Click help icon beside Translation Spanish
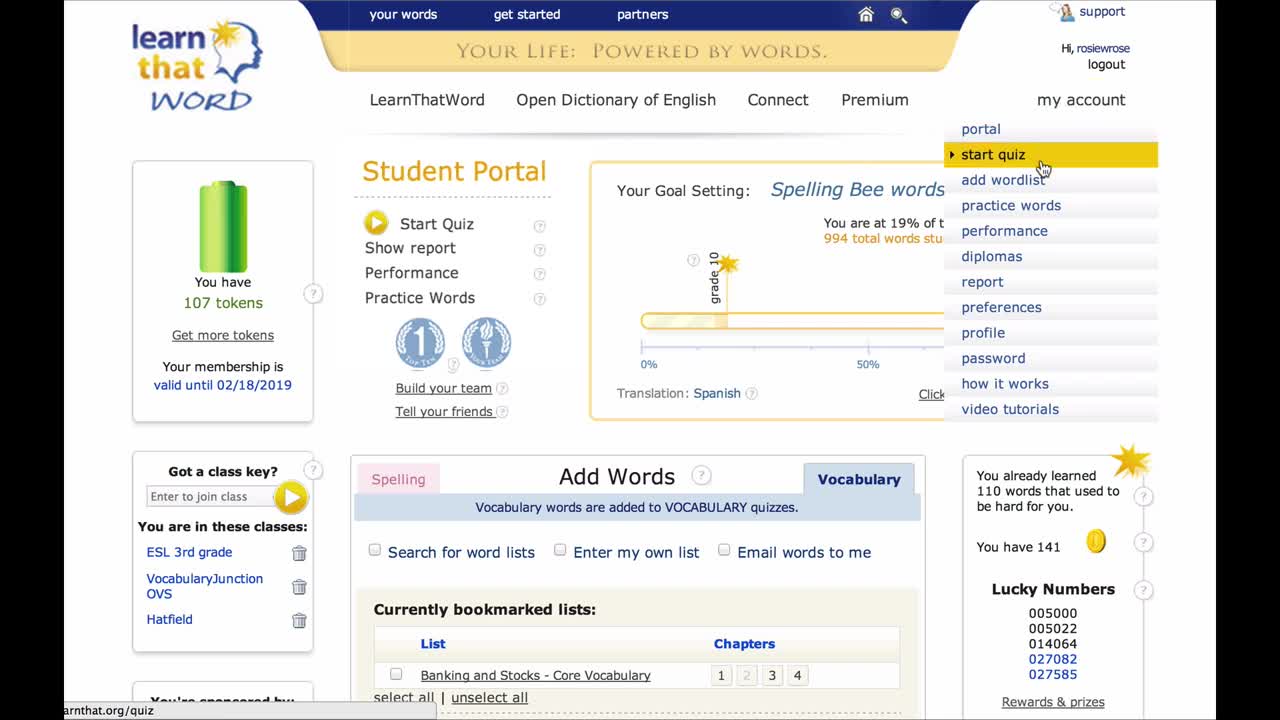Screen dimensions: 1280x720 coord(751,394)
